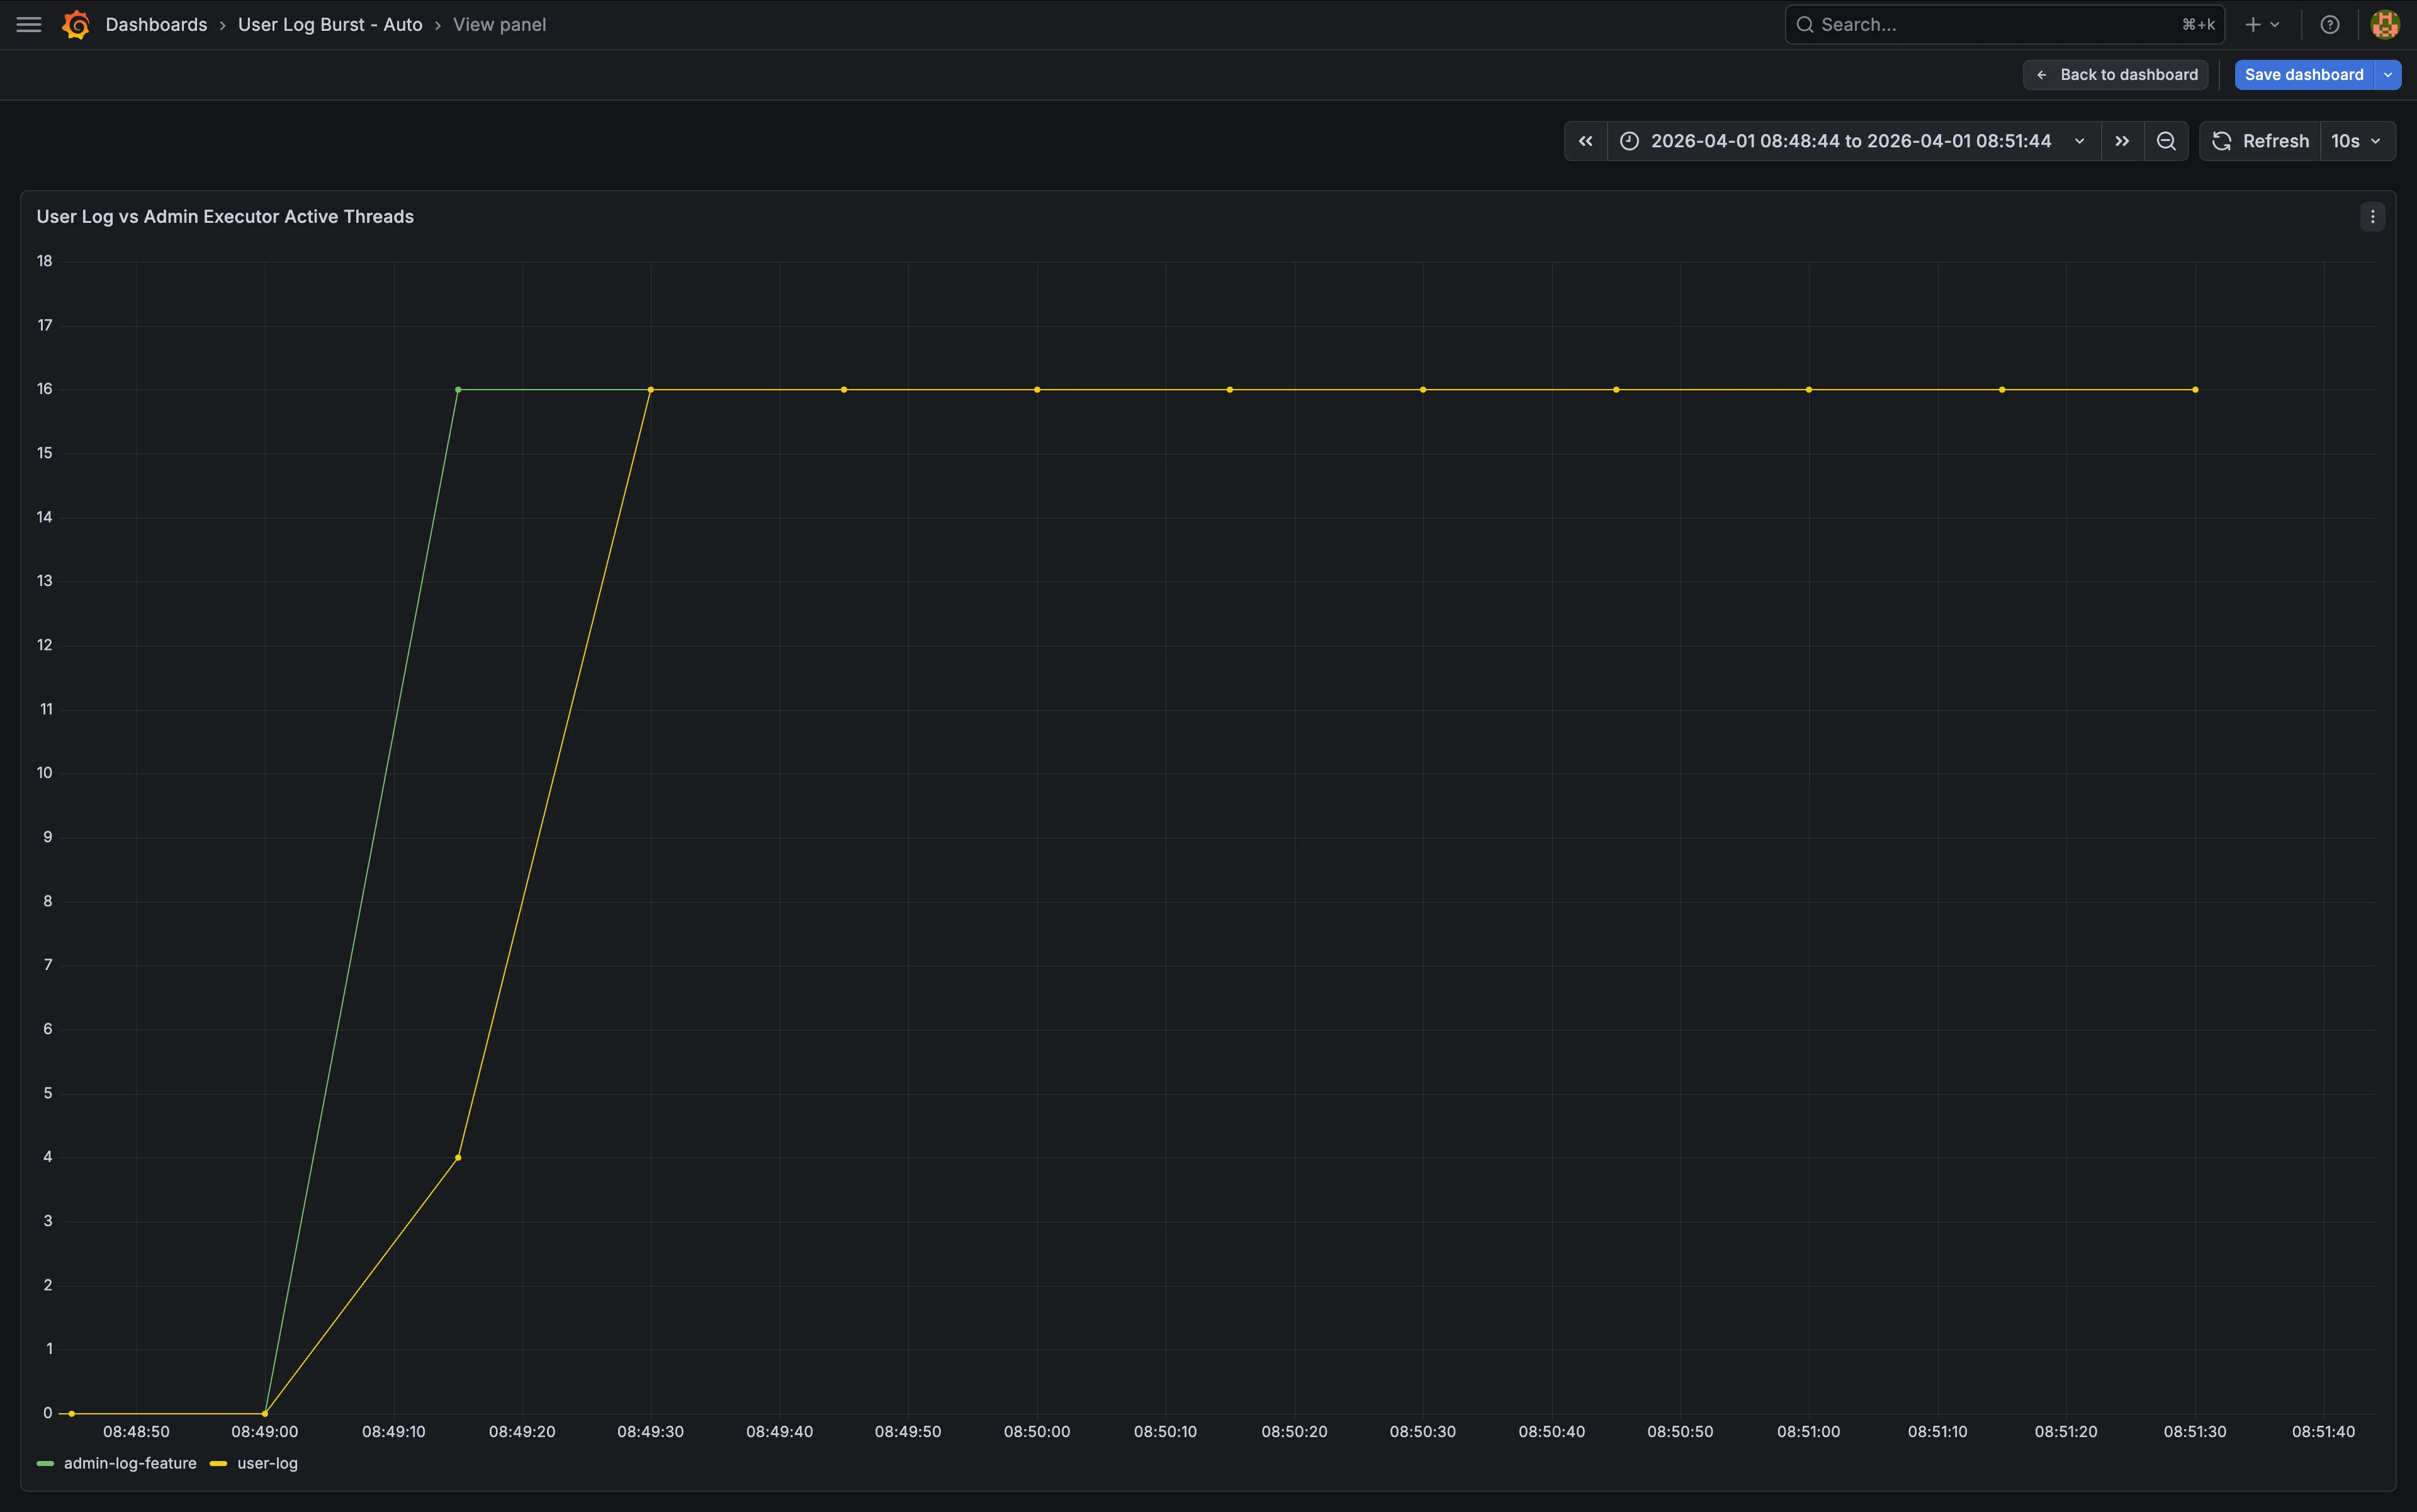Click the yellow user-log color swatch
The height and width of the screenshot is (1512, 2417).
218,1463
